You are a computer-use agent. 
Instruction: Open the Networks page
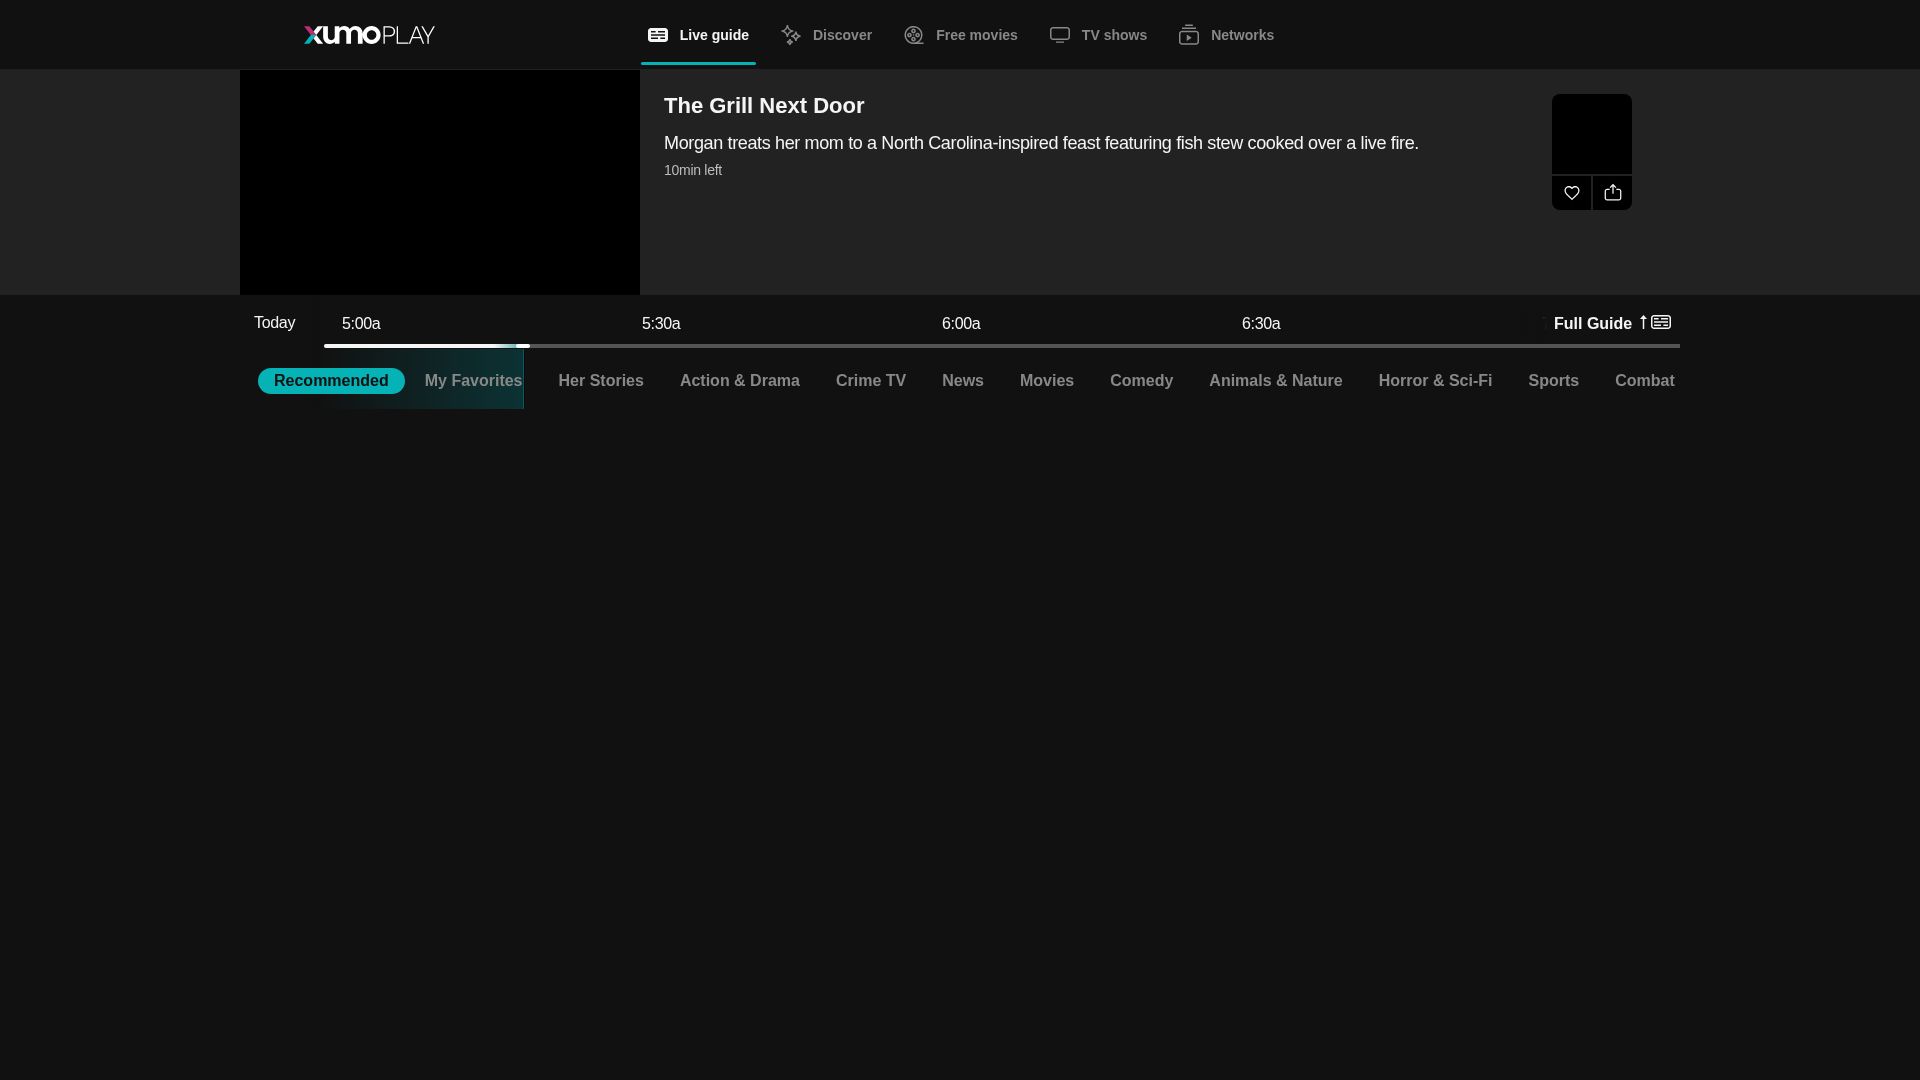(1226, 35)
